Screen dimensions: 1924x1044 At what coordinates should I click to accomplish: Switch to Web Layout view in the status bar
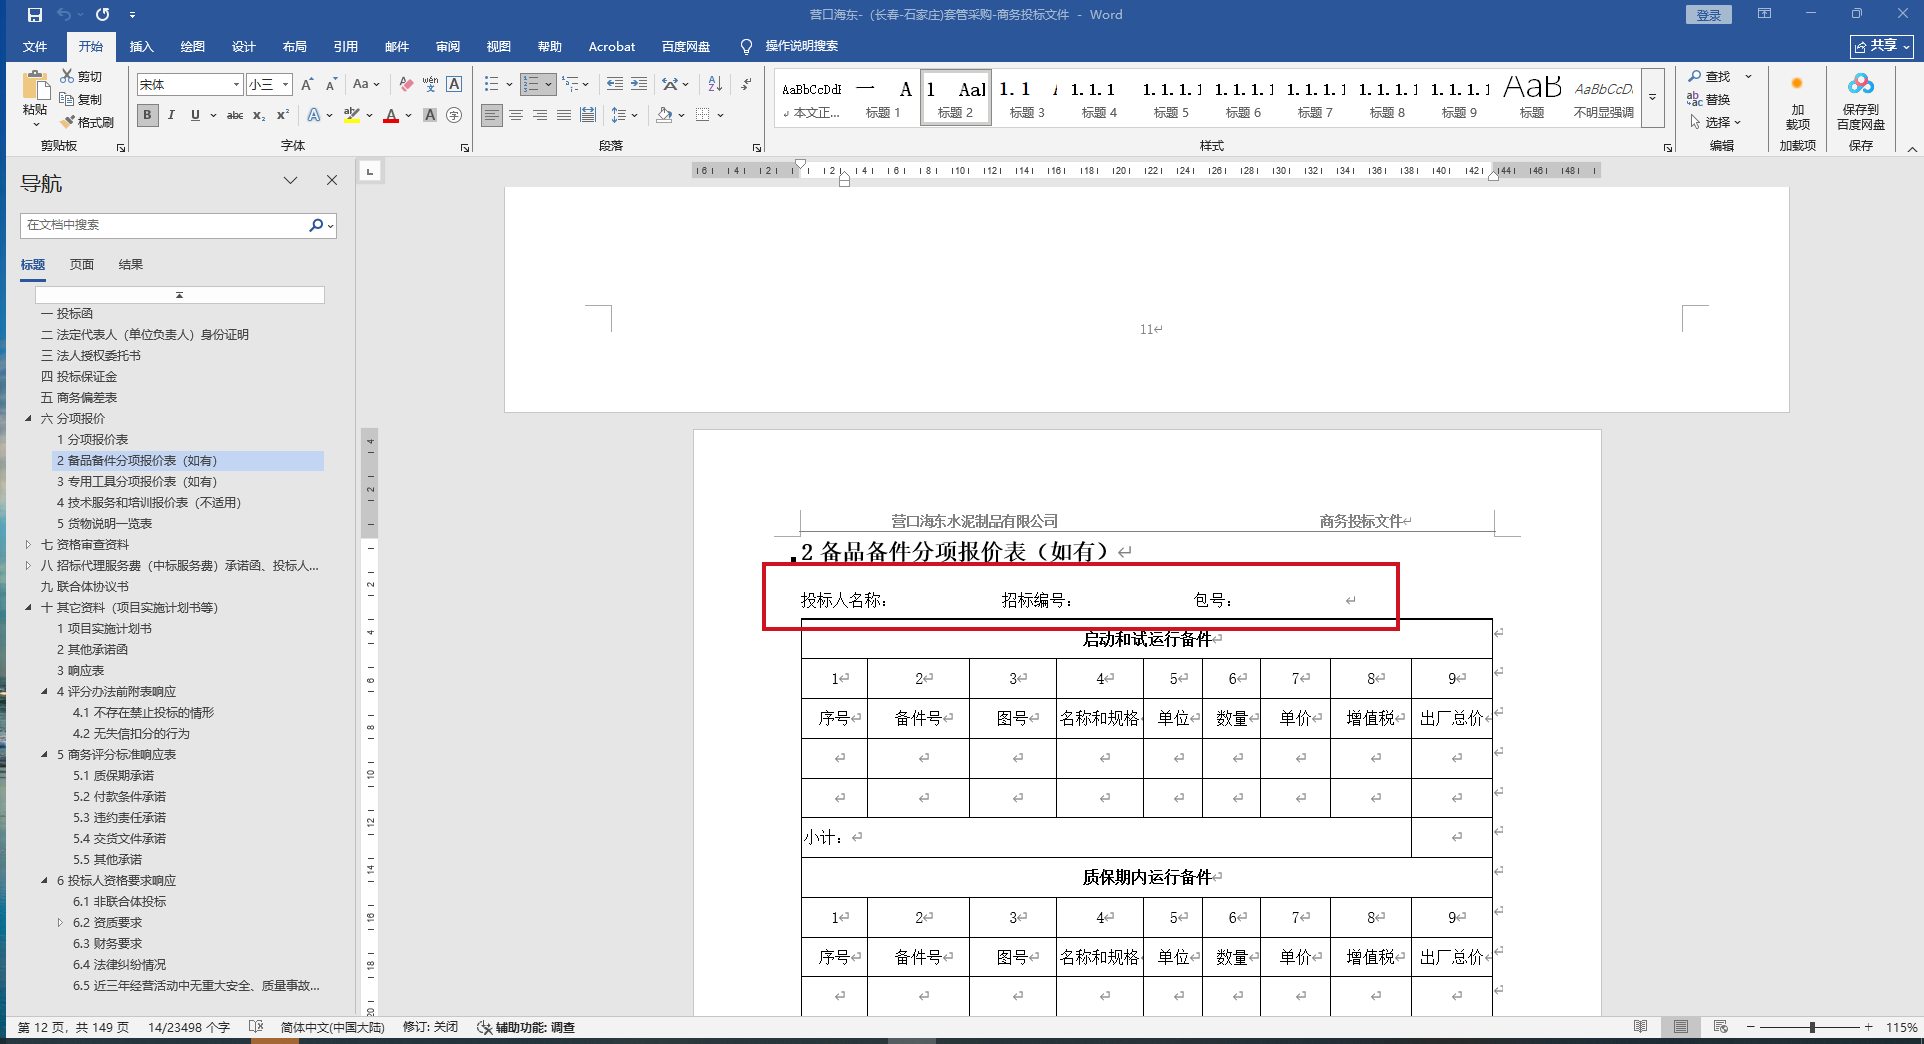1720,1027
